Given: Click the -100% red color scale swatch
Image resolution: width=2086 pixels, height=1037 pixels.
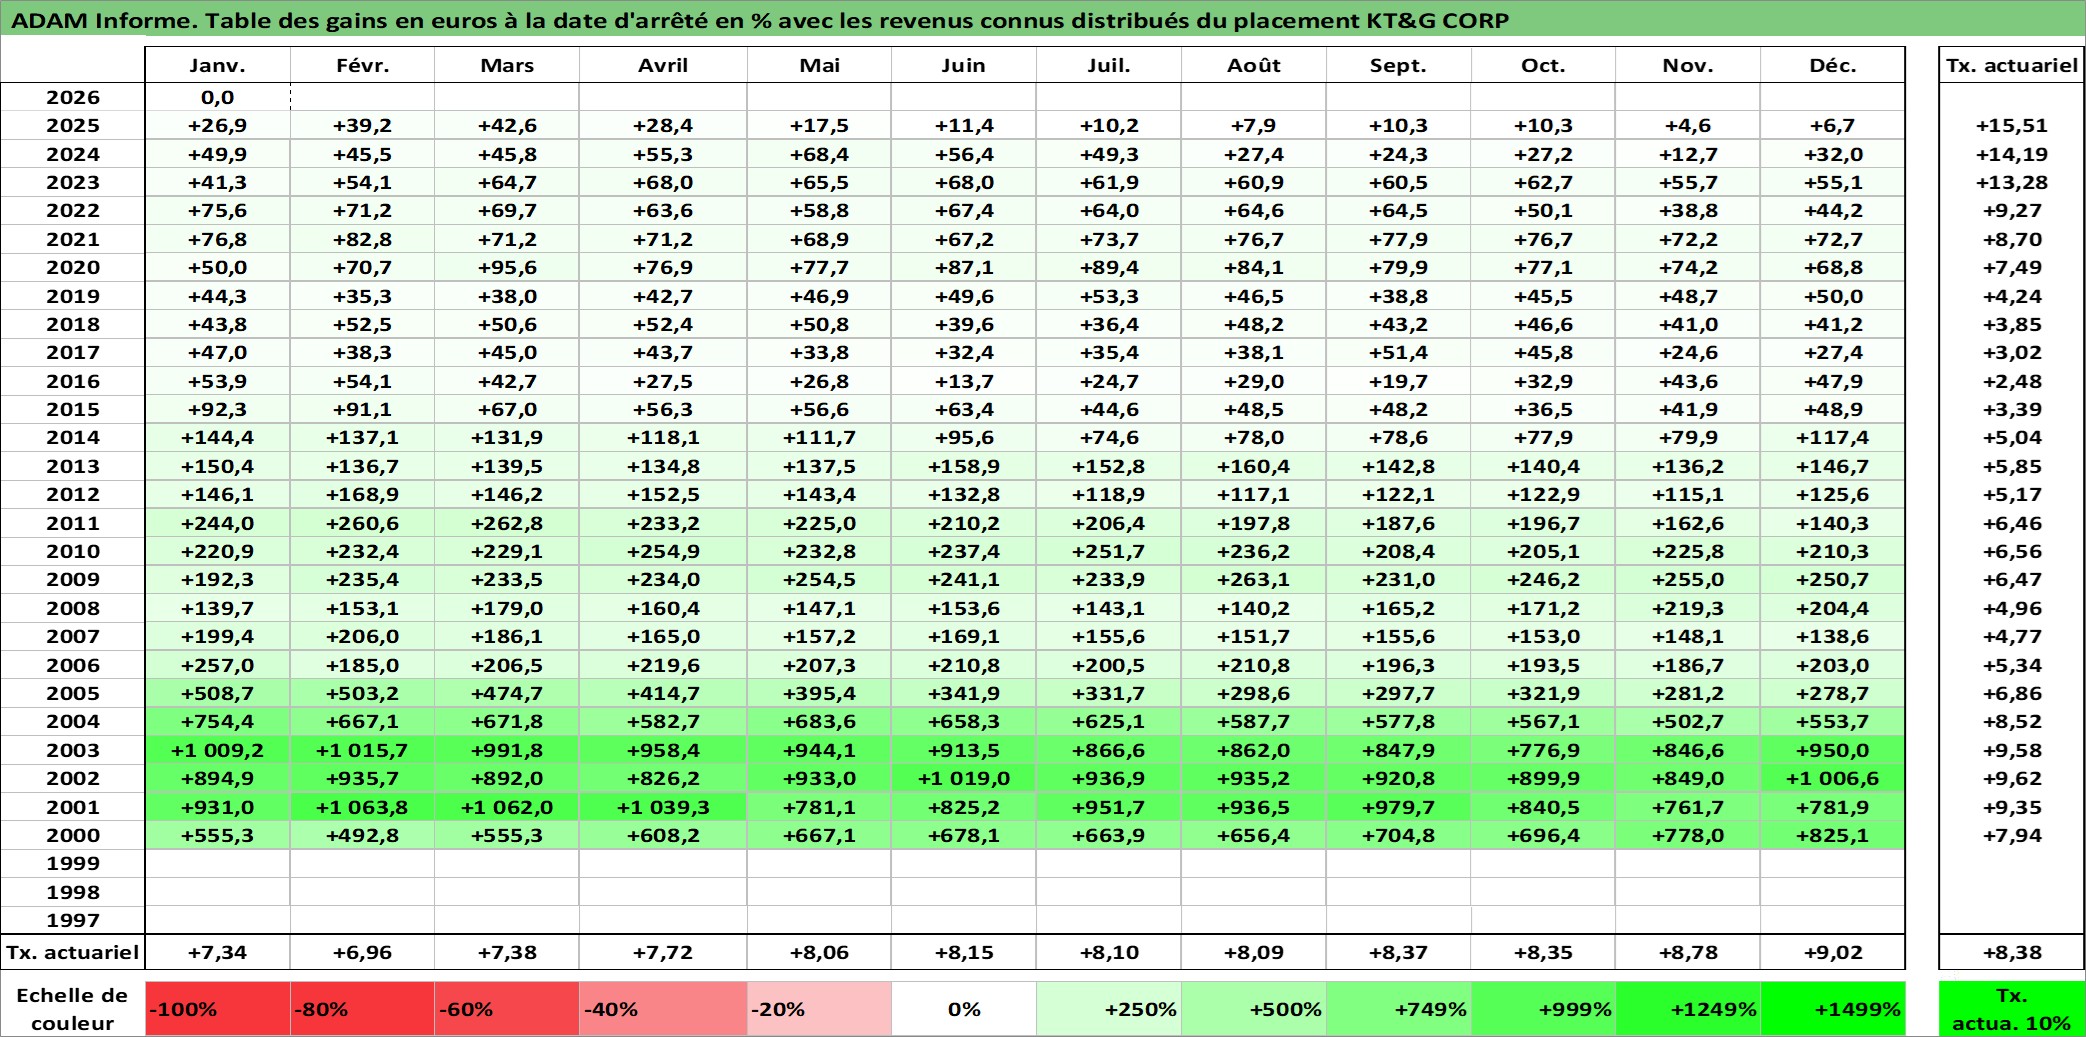Looking at the screenshot, I should pyautogui.click(x=218, y=1009).
